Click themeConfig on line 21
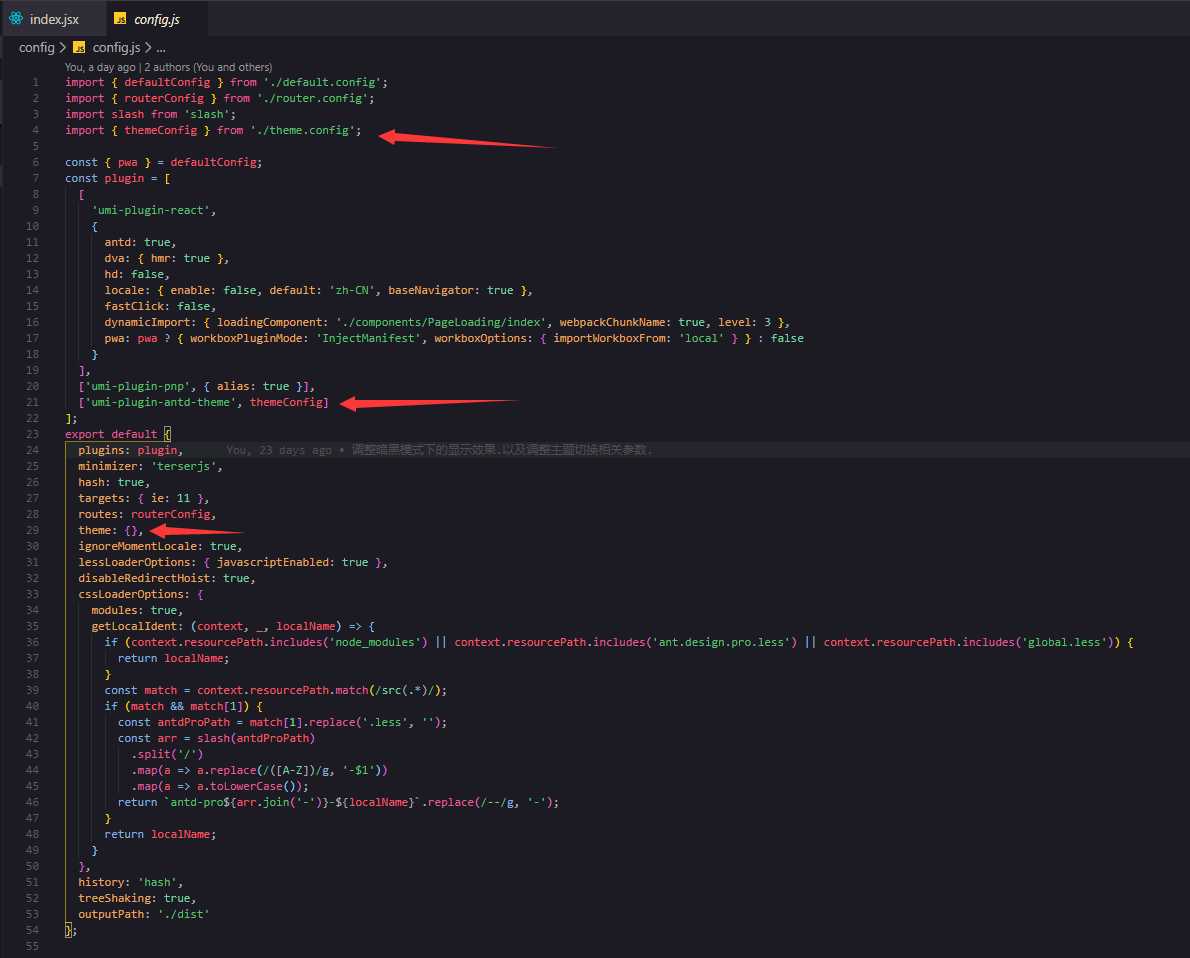Image resolution: width=1190 pixels, height=958 pixels. tap(286, 402)
